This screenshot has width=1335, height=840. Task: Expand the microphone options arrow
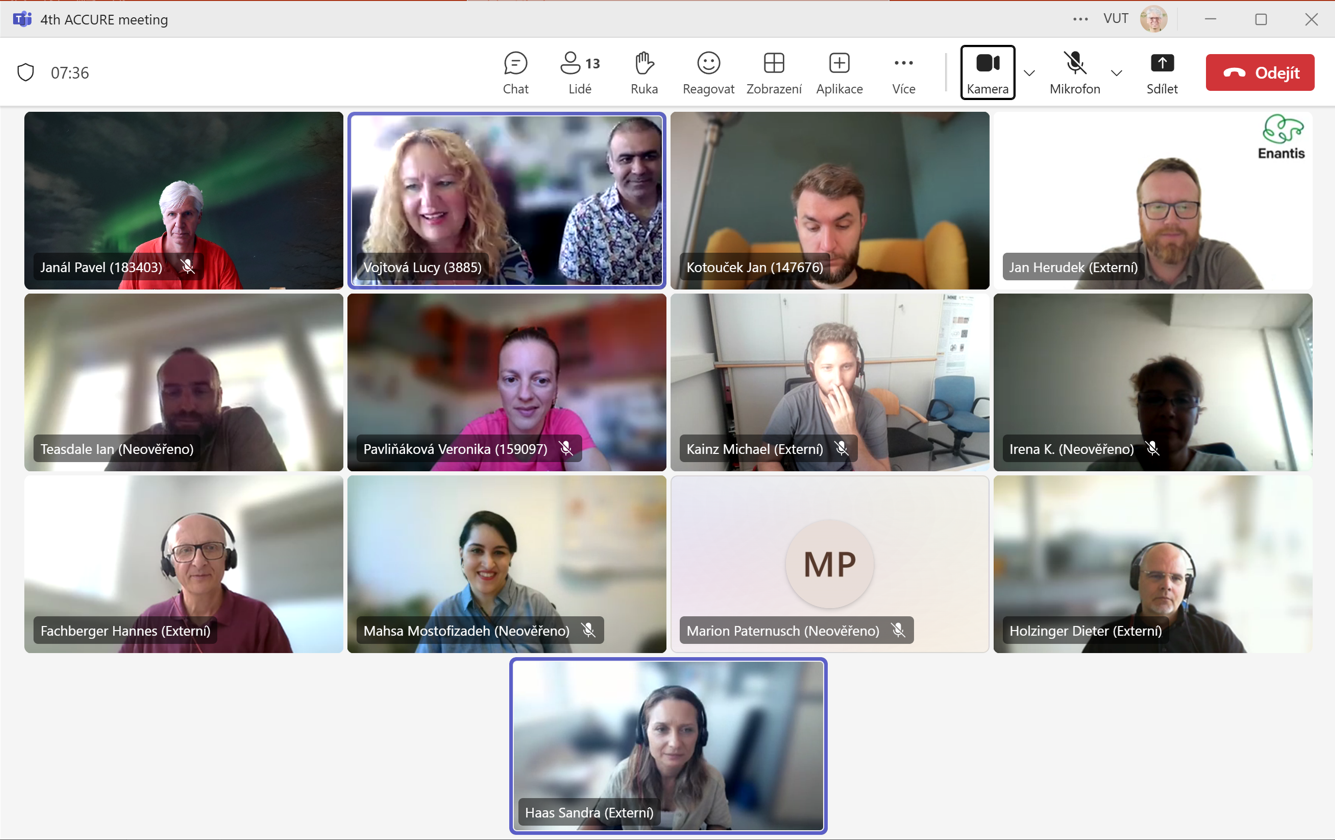[x=1116, y=73]
